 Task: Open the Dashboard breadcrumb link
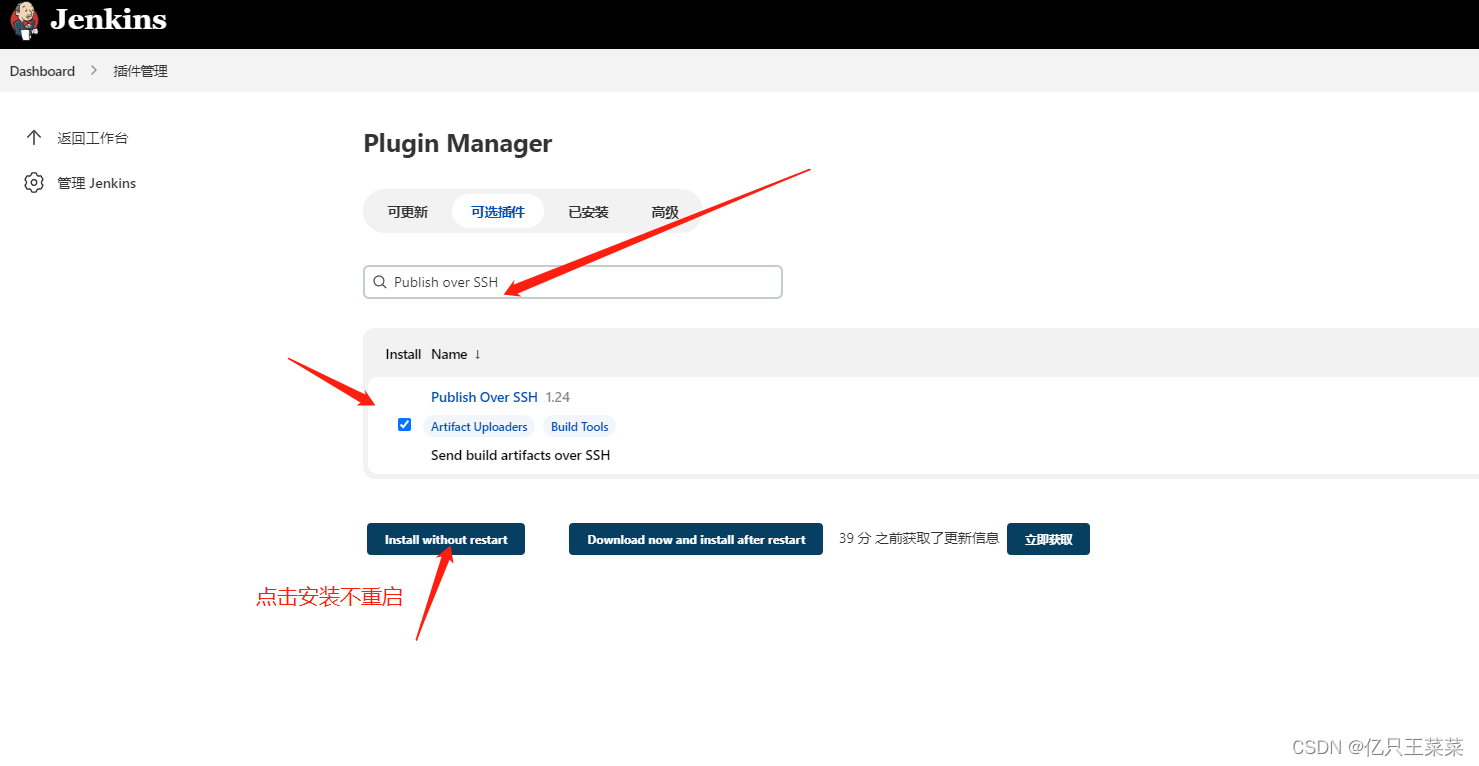pos(42,71)
